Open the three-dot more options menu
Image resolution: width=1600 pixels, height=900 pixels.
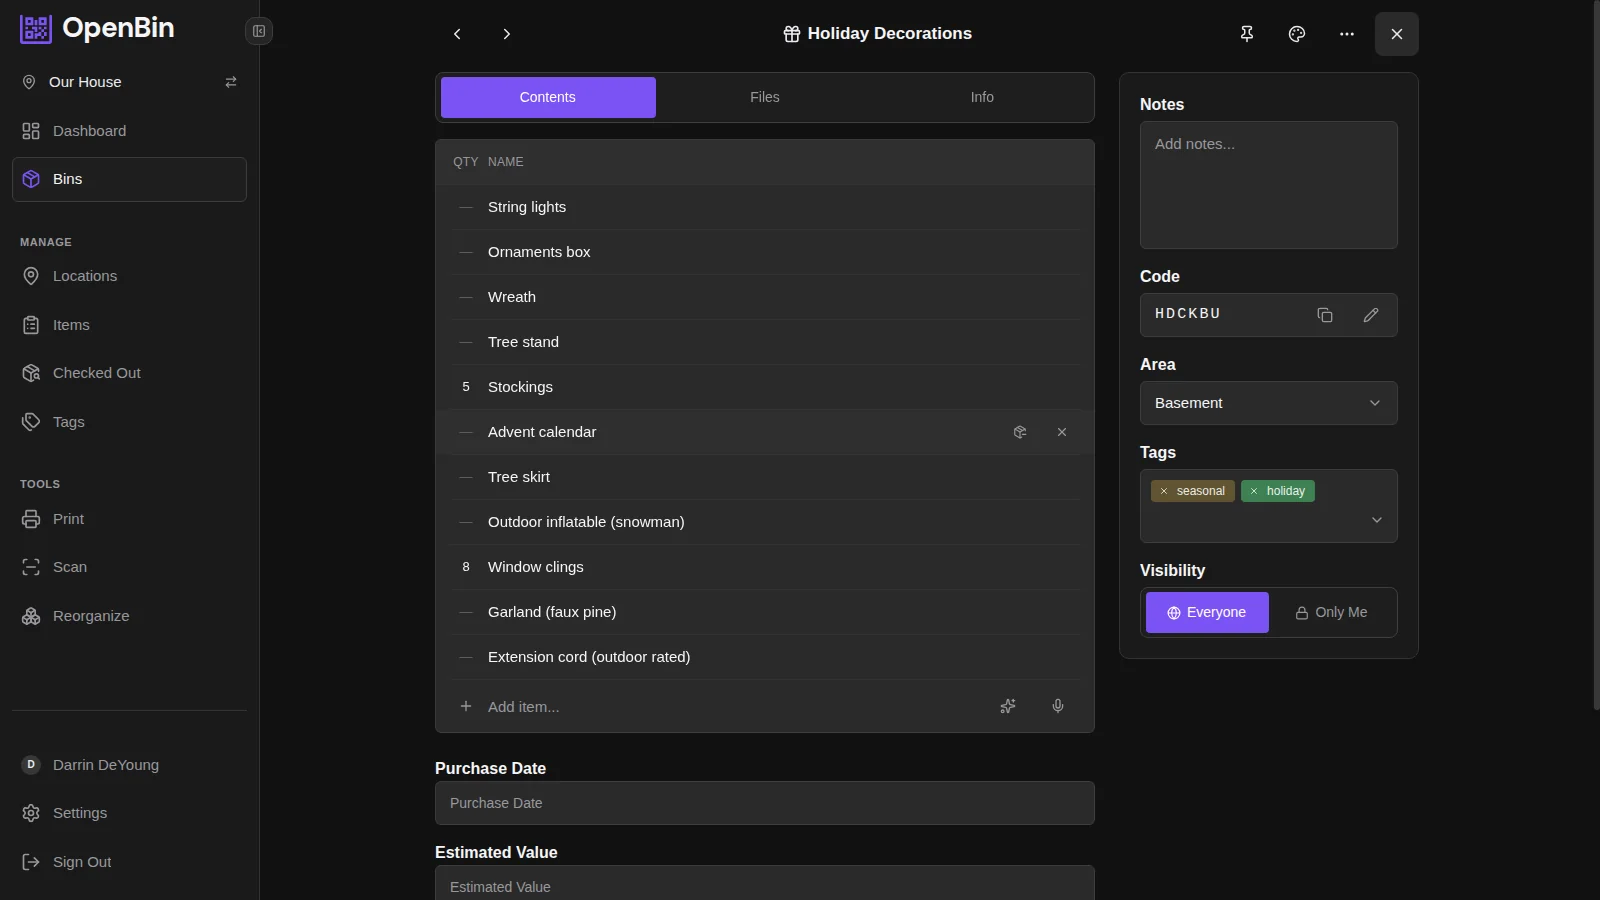[x=1346, y=34]
